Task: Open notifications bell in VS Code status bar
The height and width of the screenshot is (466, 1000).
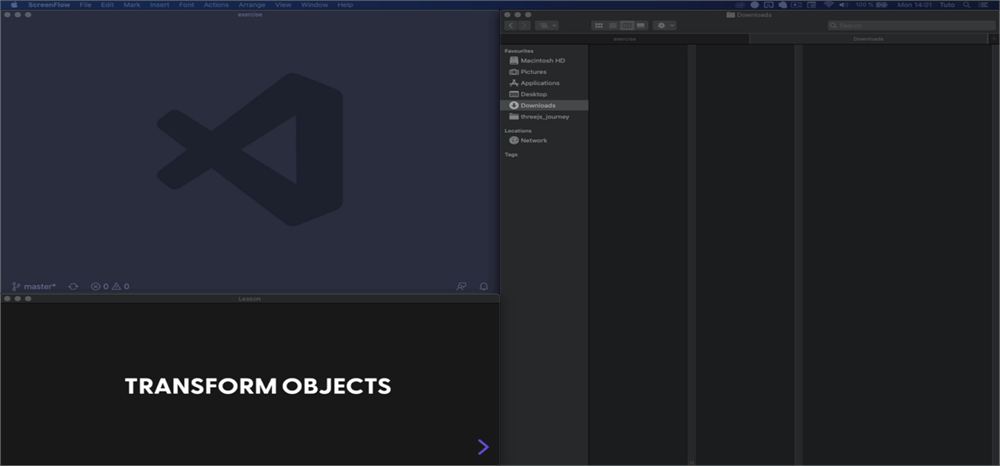Action: click(484, 286)
